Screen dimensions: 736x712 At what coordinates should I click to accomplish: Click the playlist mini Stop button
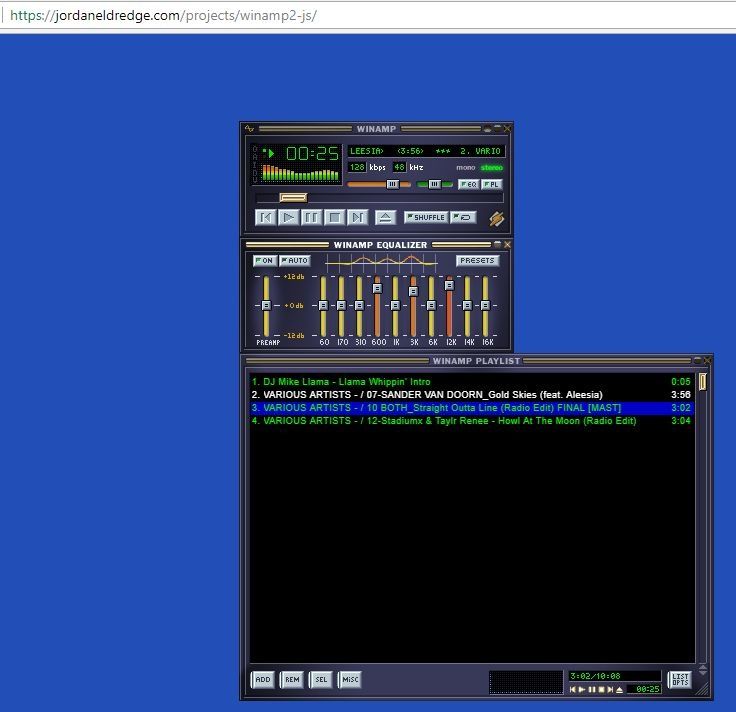pyautogui.click(x=601, y=689)
